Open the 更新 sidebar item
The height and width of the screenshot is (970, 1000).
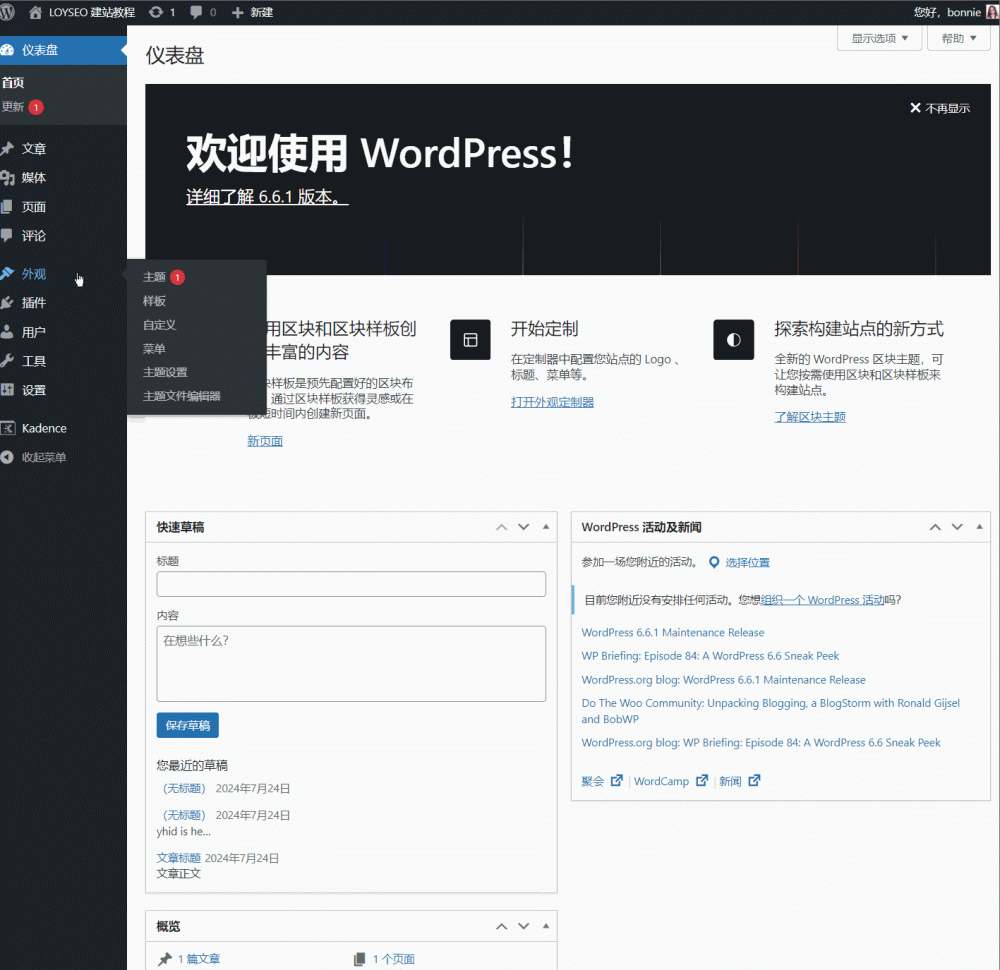(x=22, y=107)
